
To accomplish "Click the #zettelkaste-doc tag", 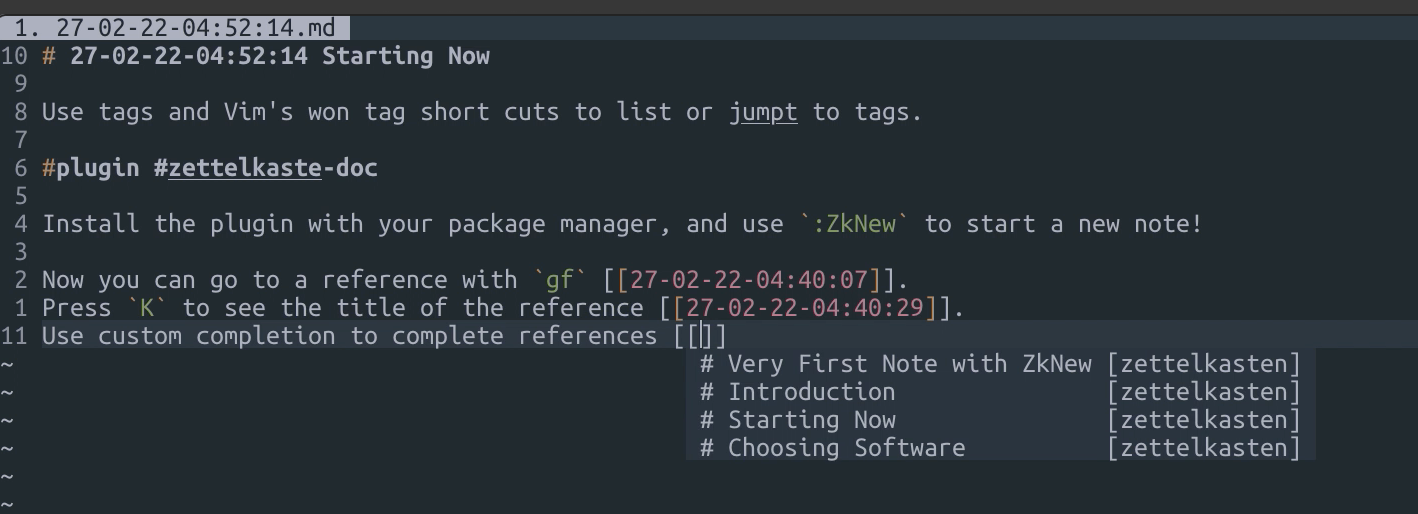I will point(266,167).
